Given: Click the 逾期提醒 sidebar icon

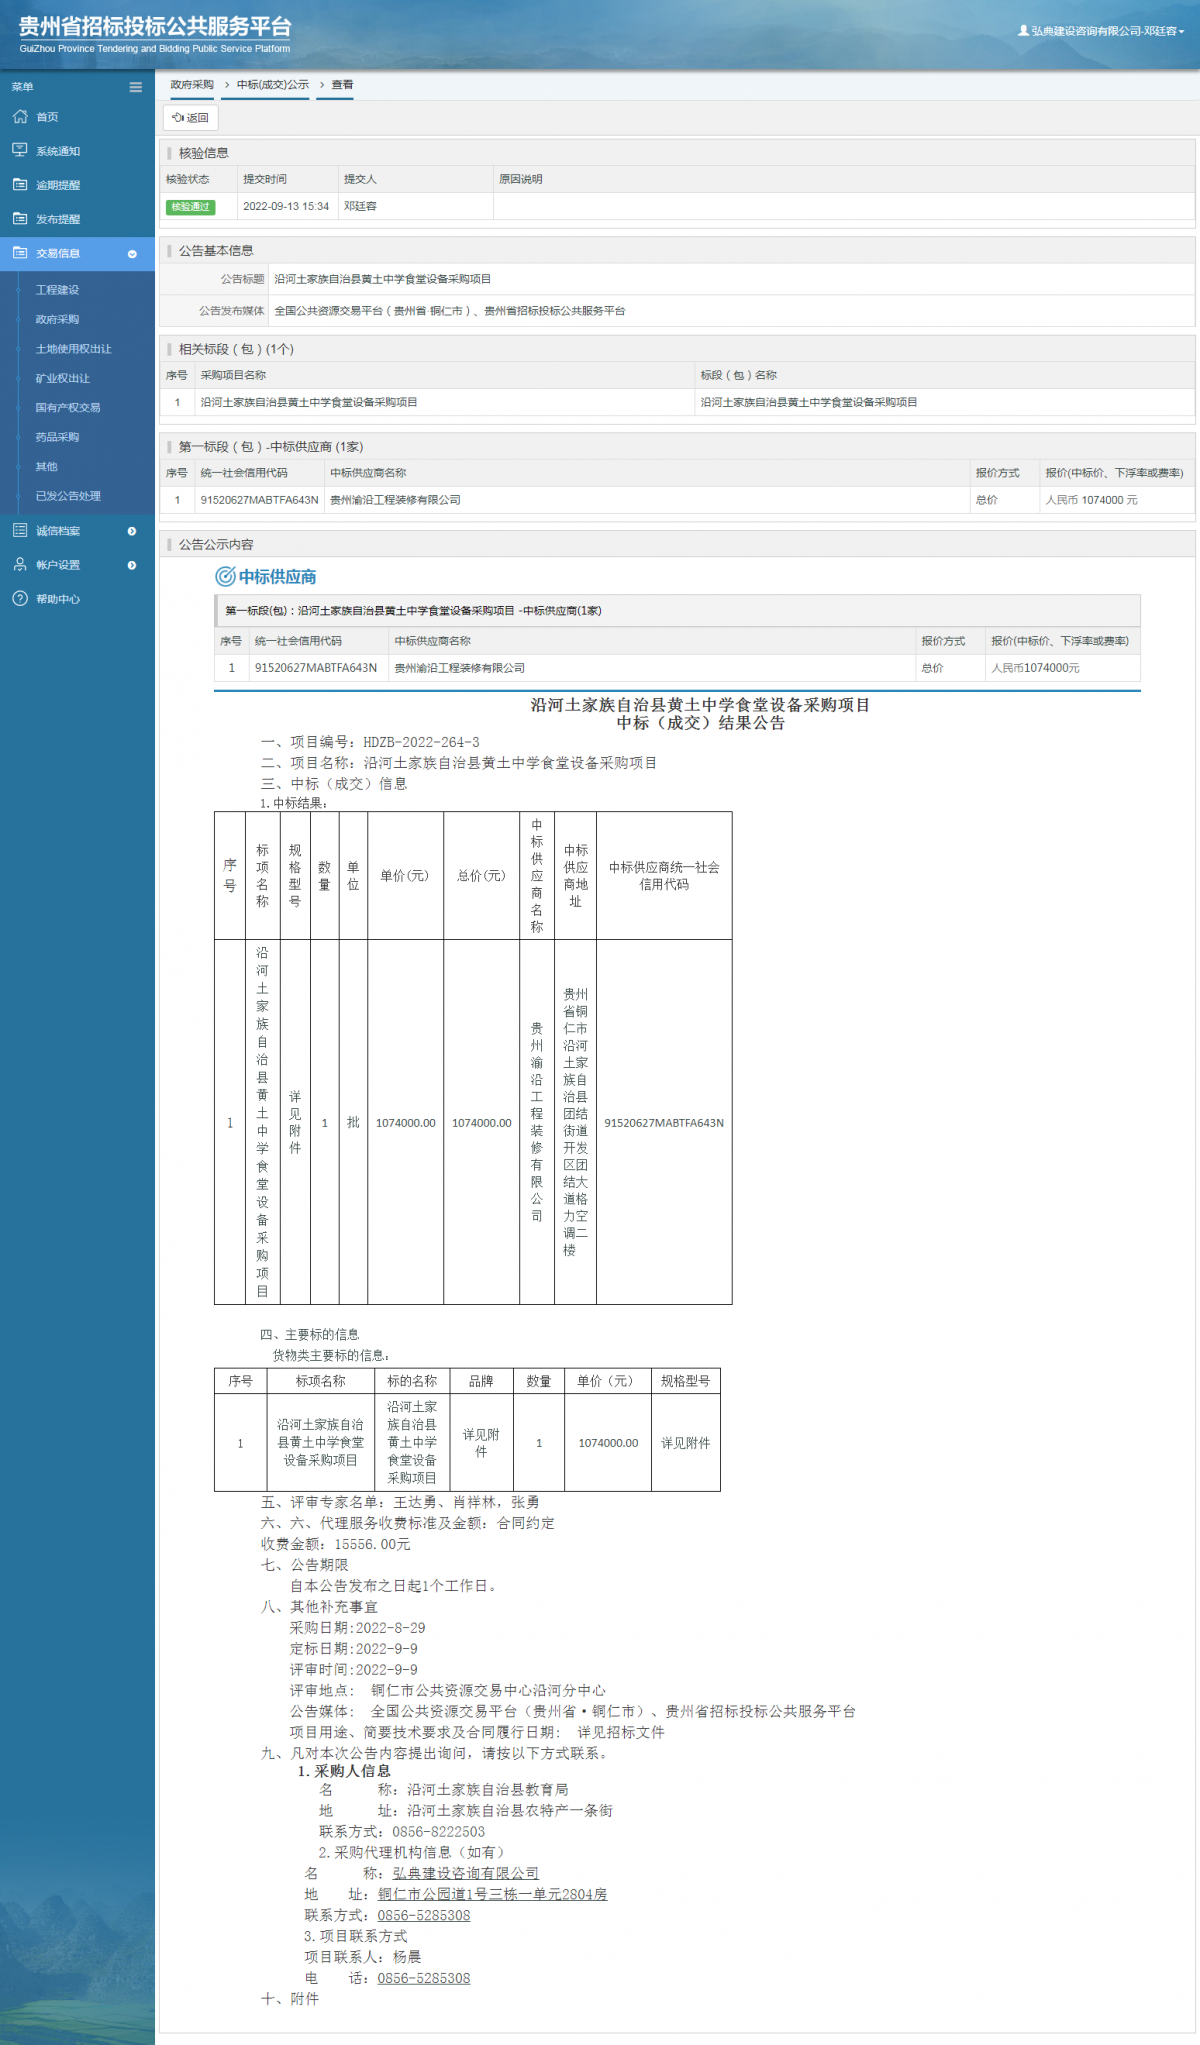Looking at the screenshot, I should (x=20, y=184).
